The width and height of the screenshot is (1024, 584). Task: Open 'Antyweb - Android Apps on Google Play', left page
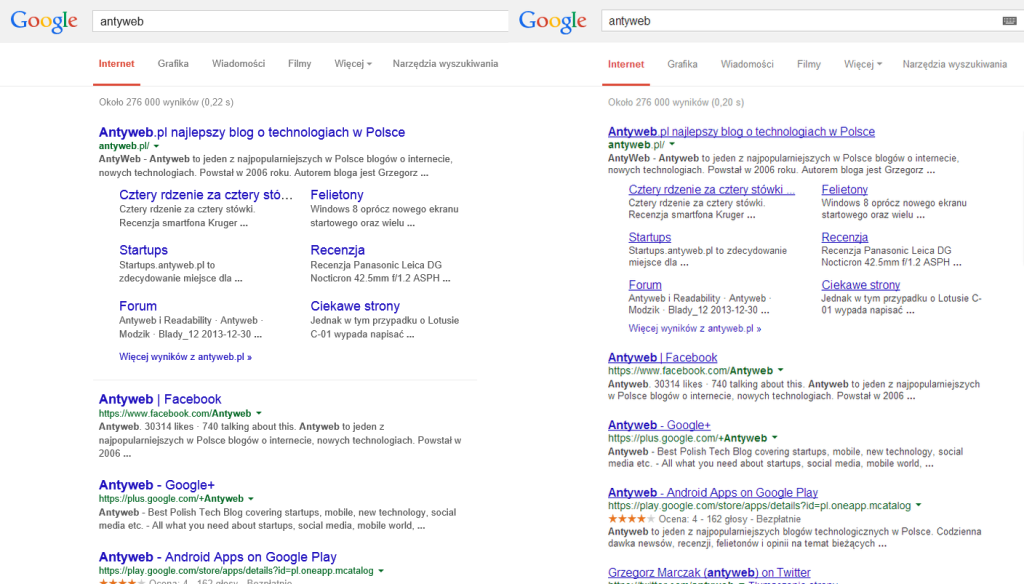(217, 557)
